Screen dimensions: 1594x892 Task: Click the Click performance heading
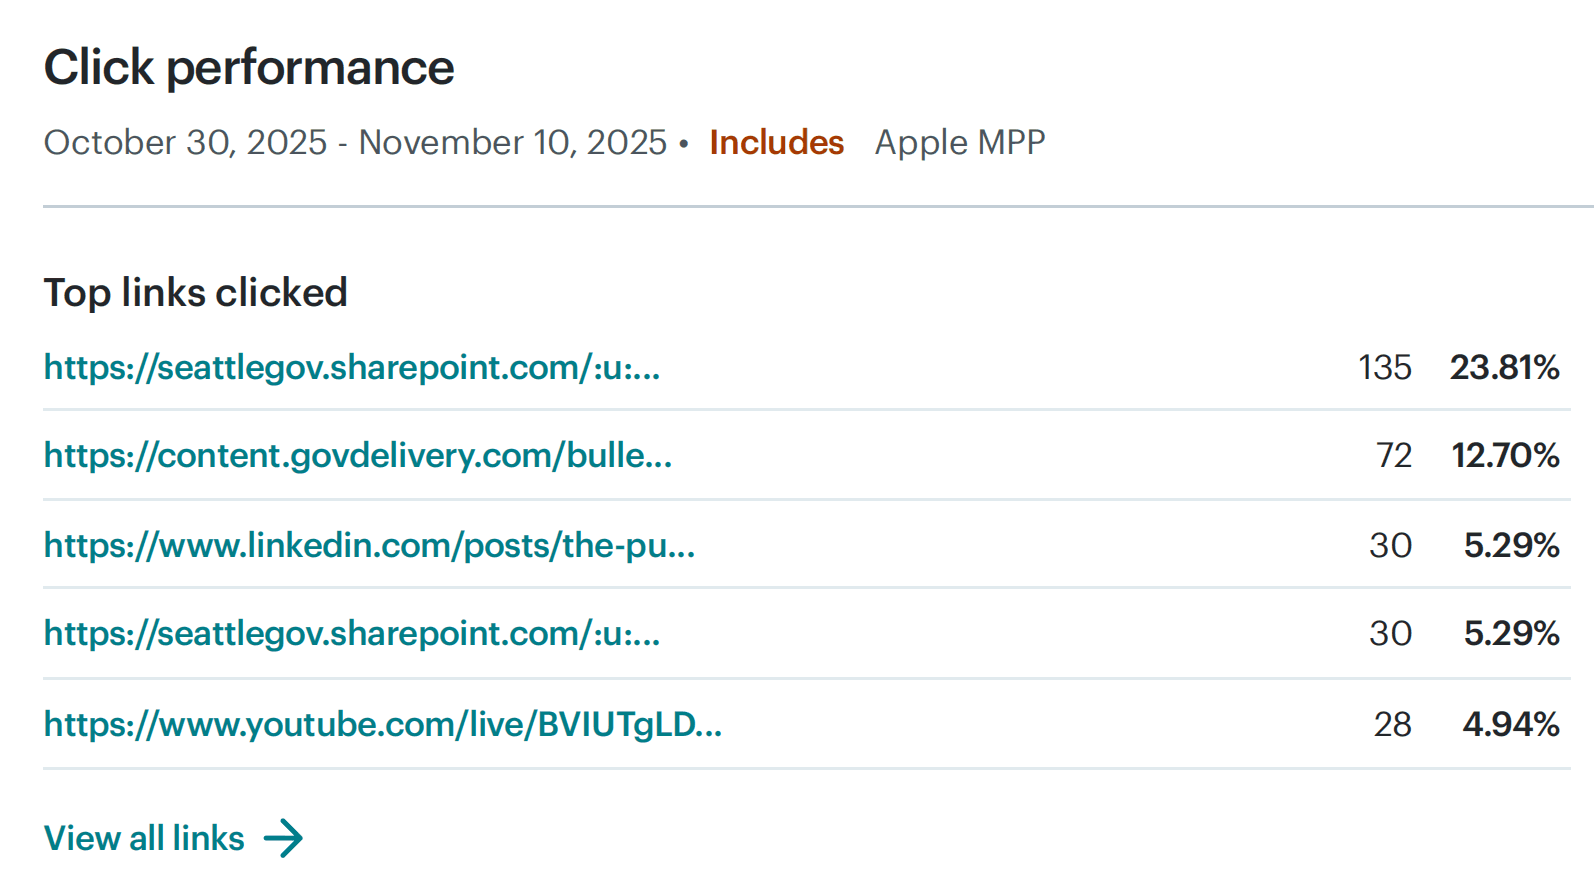pyautogui.click(x=249, y=68)
